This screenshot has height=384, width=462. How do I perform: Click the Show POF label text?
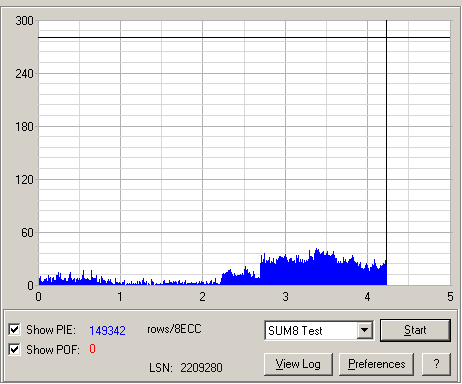click(53, 350)
